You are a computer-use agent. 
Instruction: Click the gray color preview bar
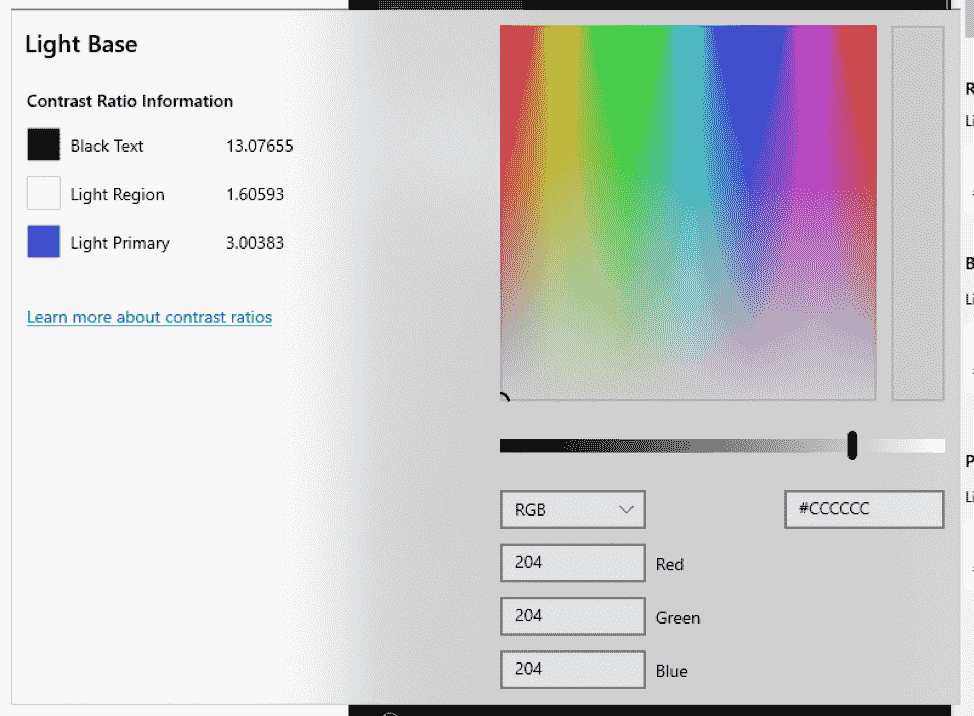tap(917, 212)
